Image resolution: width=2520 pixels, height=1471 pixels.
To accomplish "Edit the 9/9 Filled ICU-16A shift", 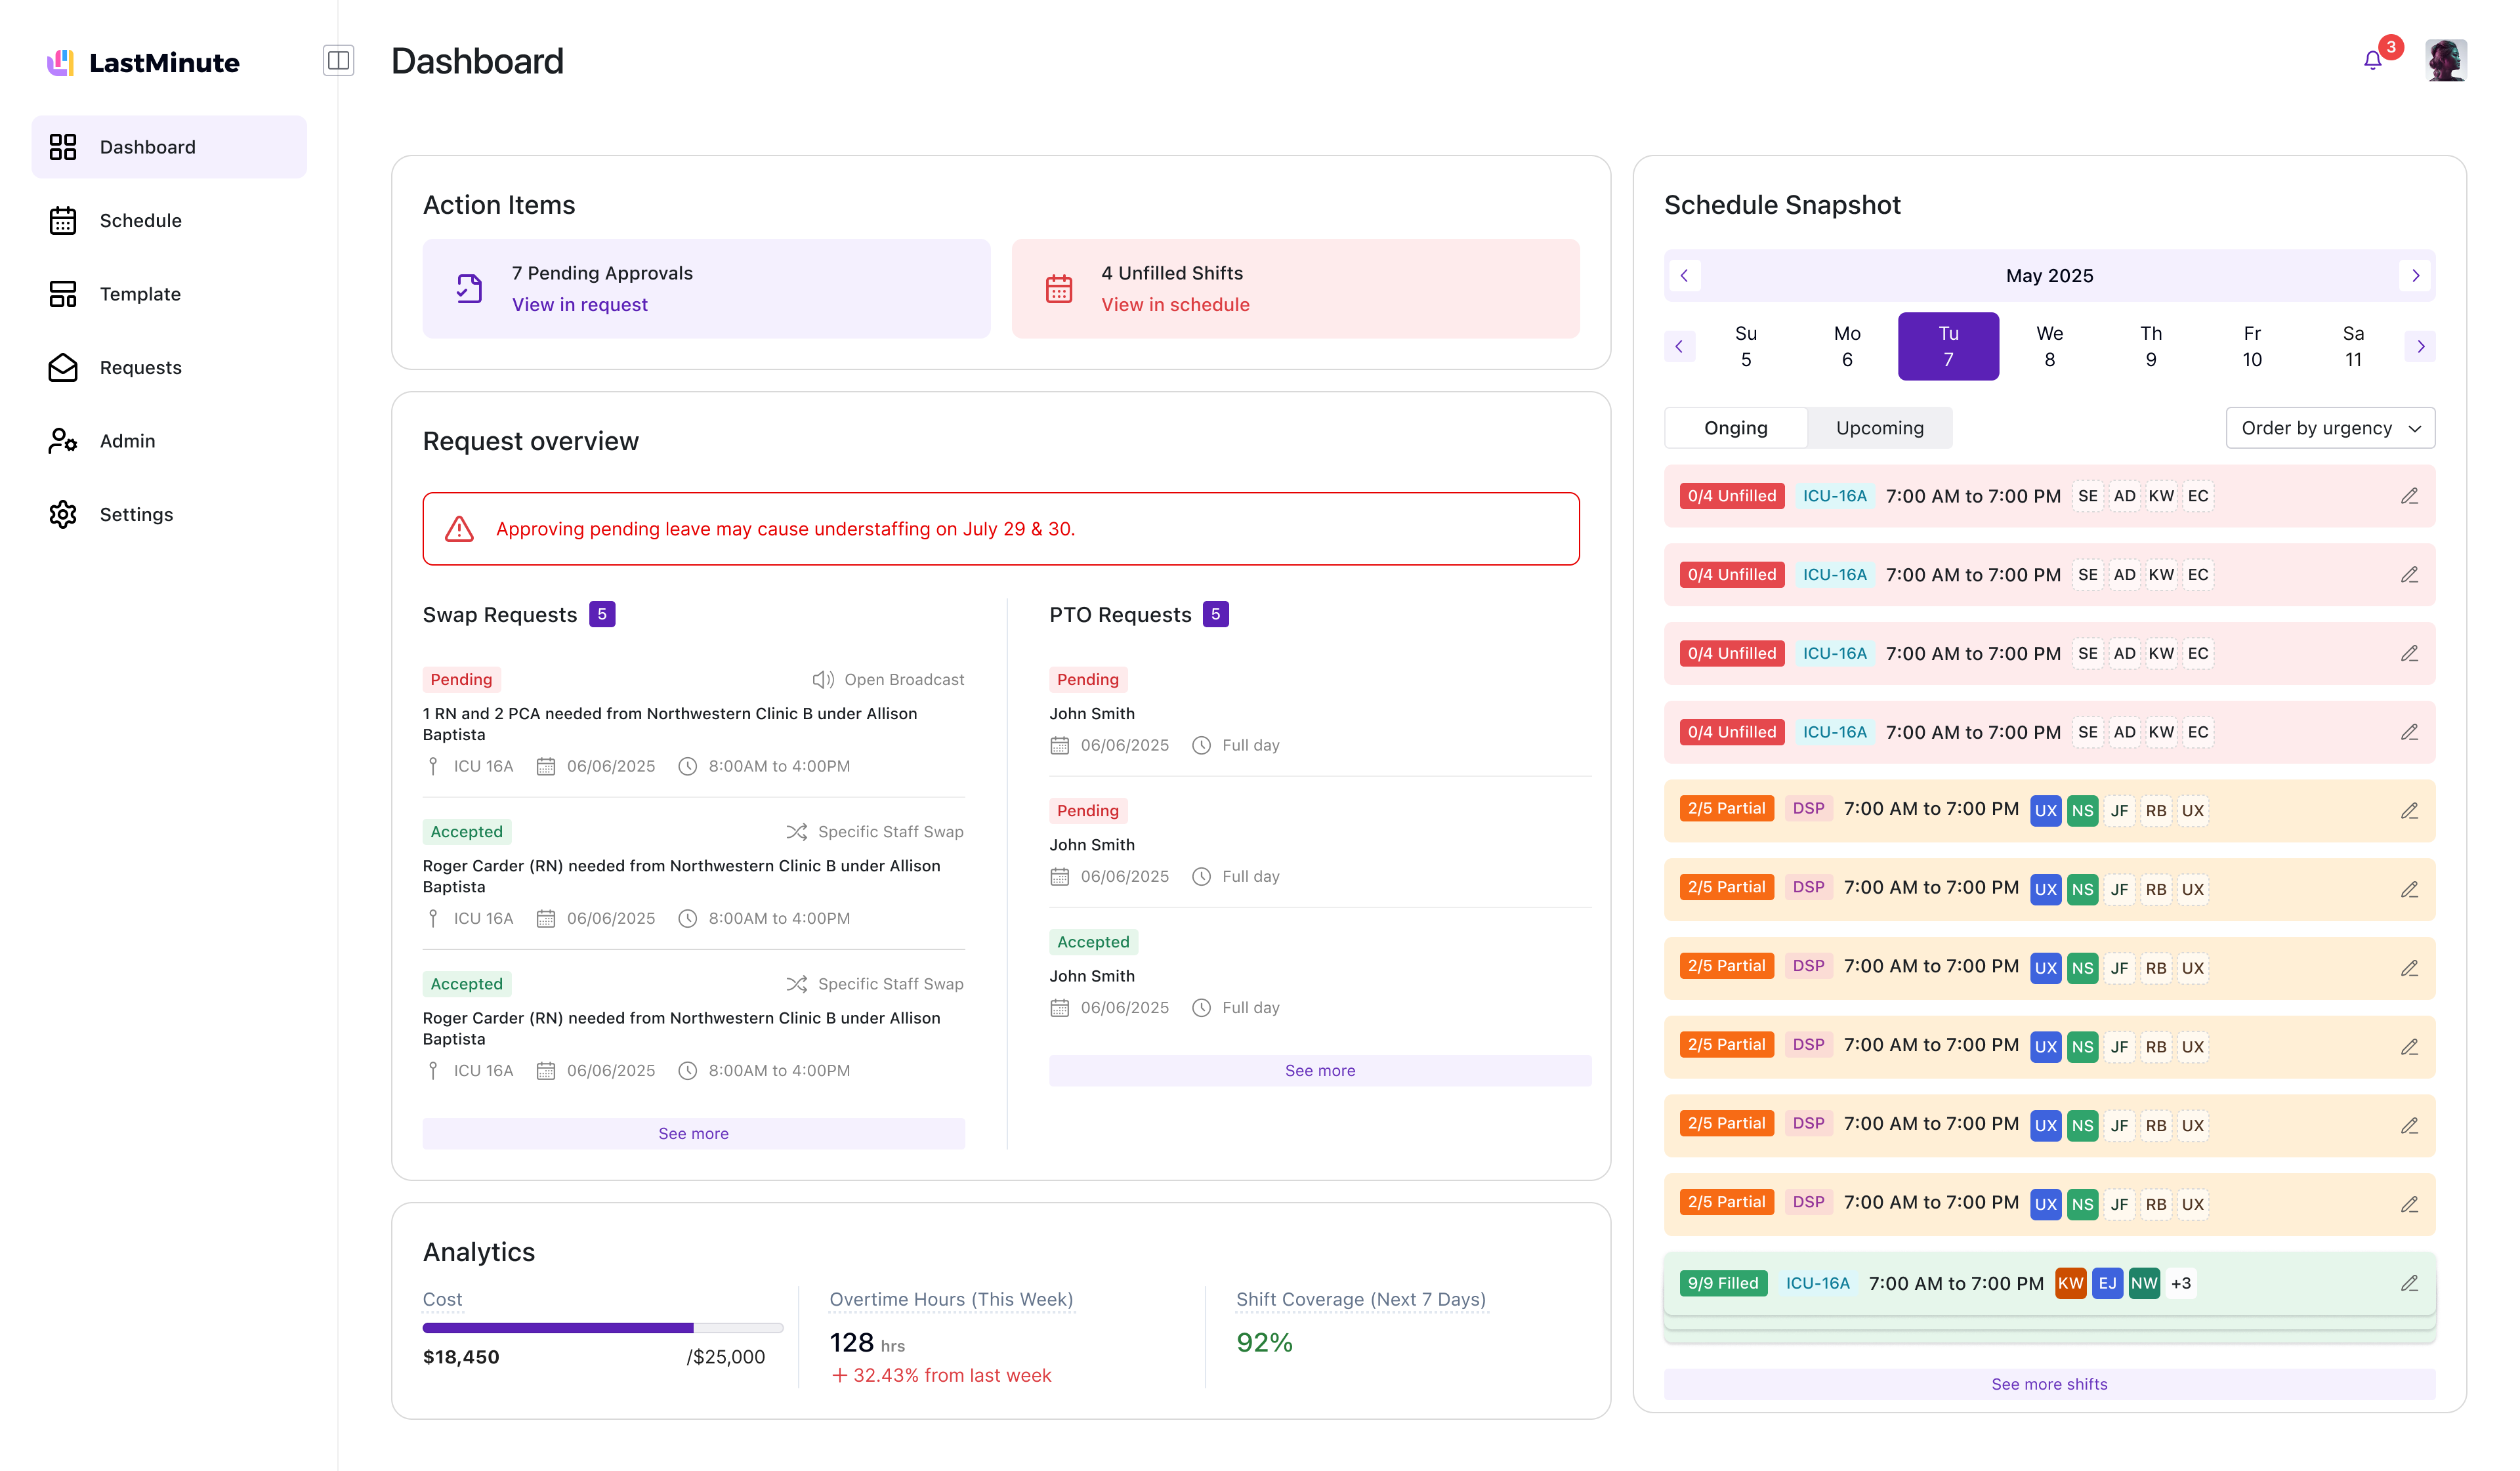I will (2410, 1283).
